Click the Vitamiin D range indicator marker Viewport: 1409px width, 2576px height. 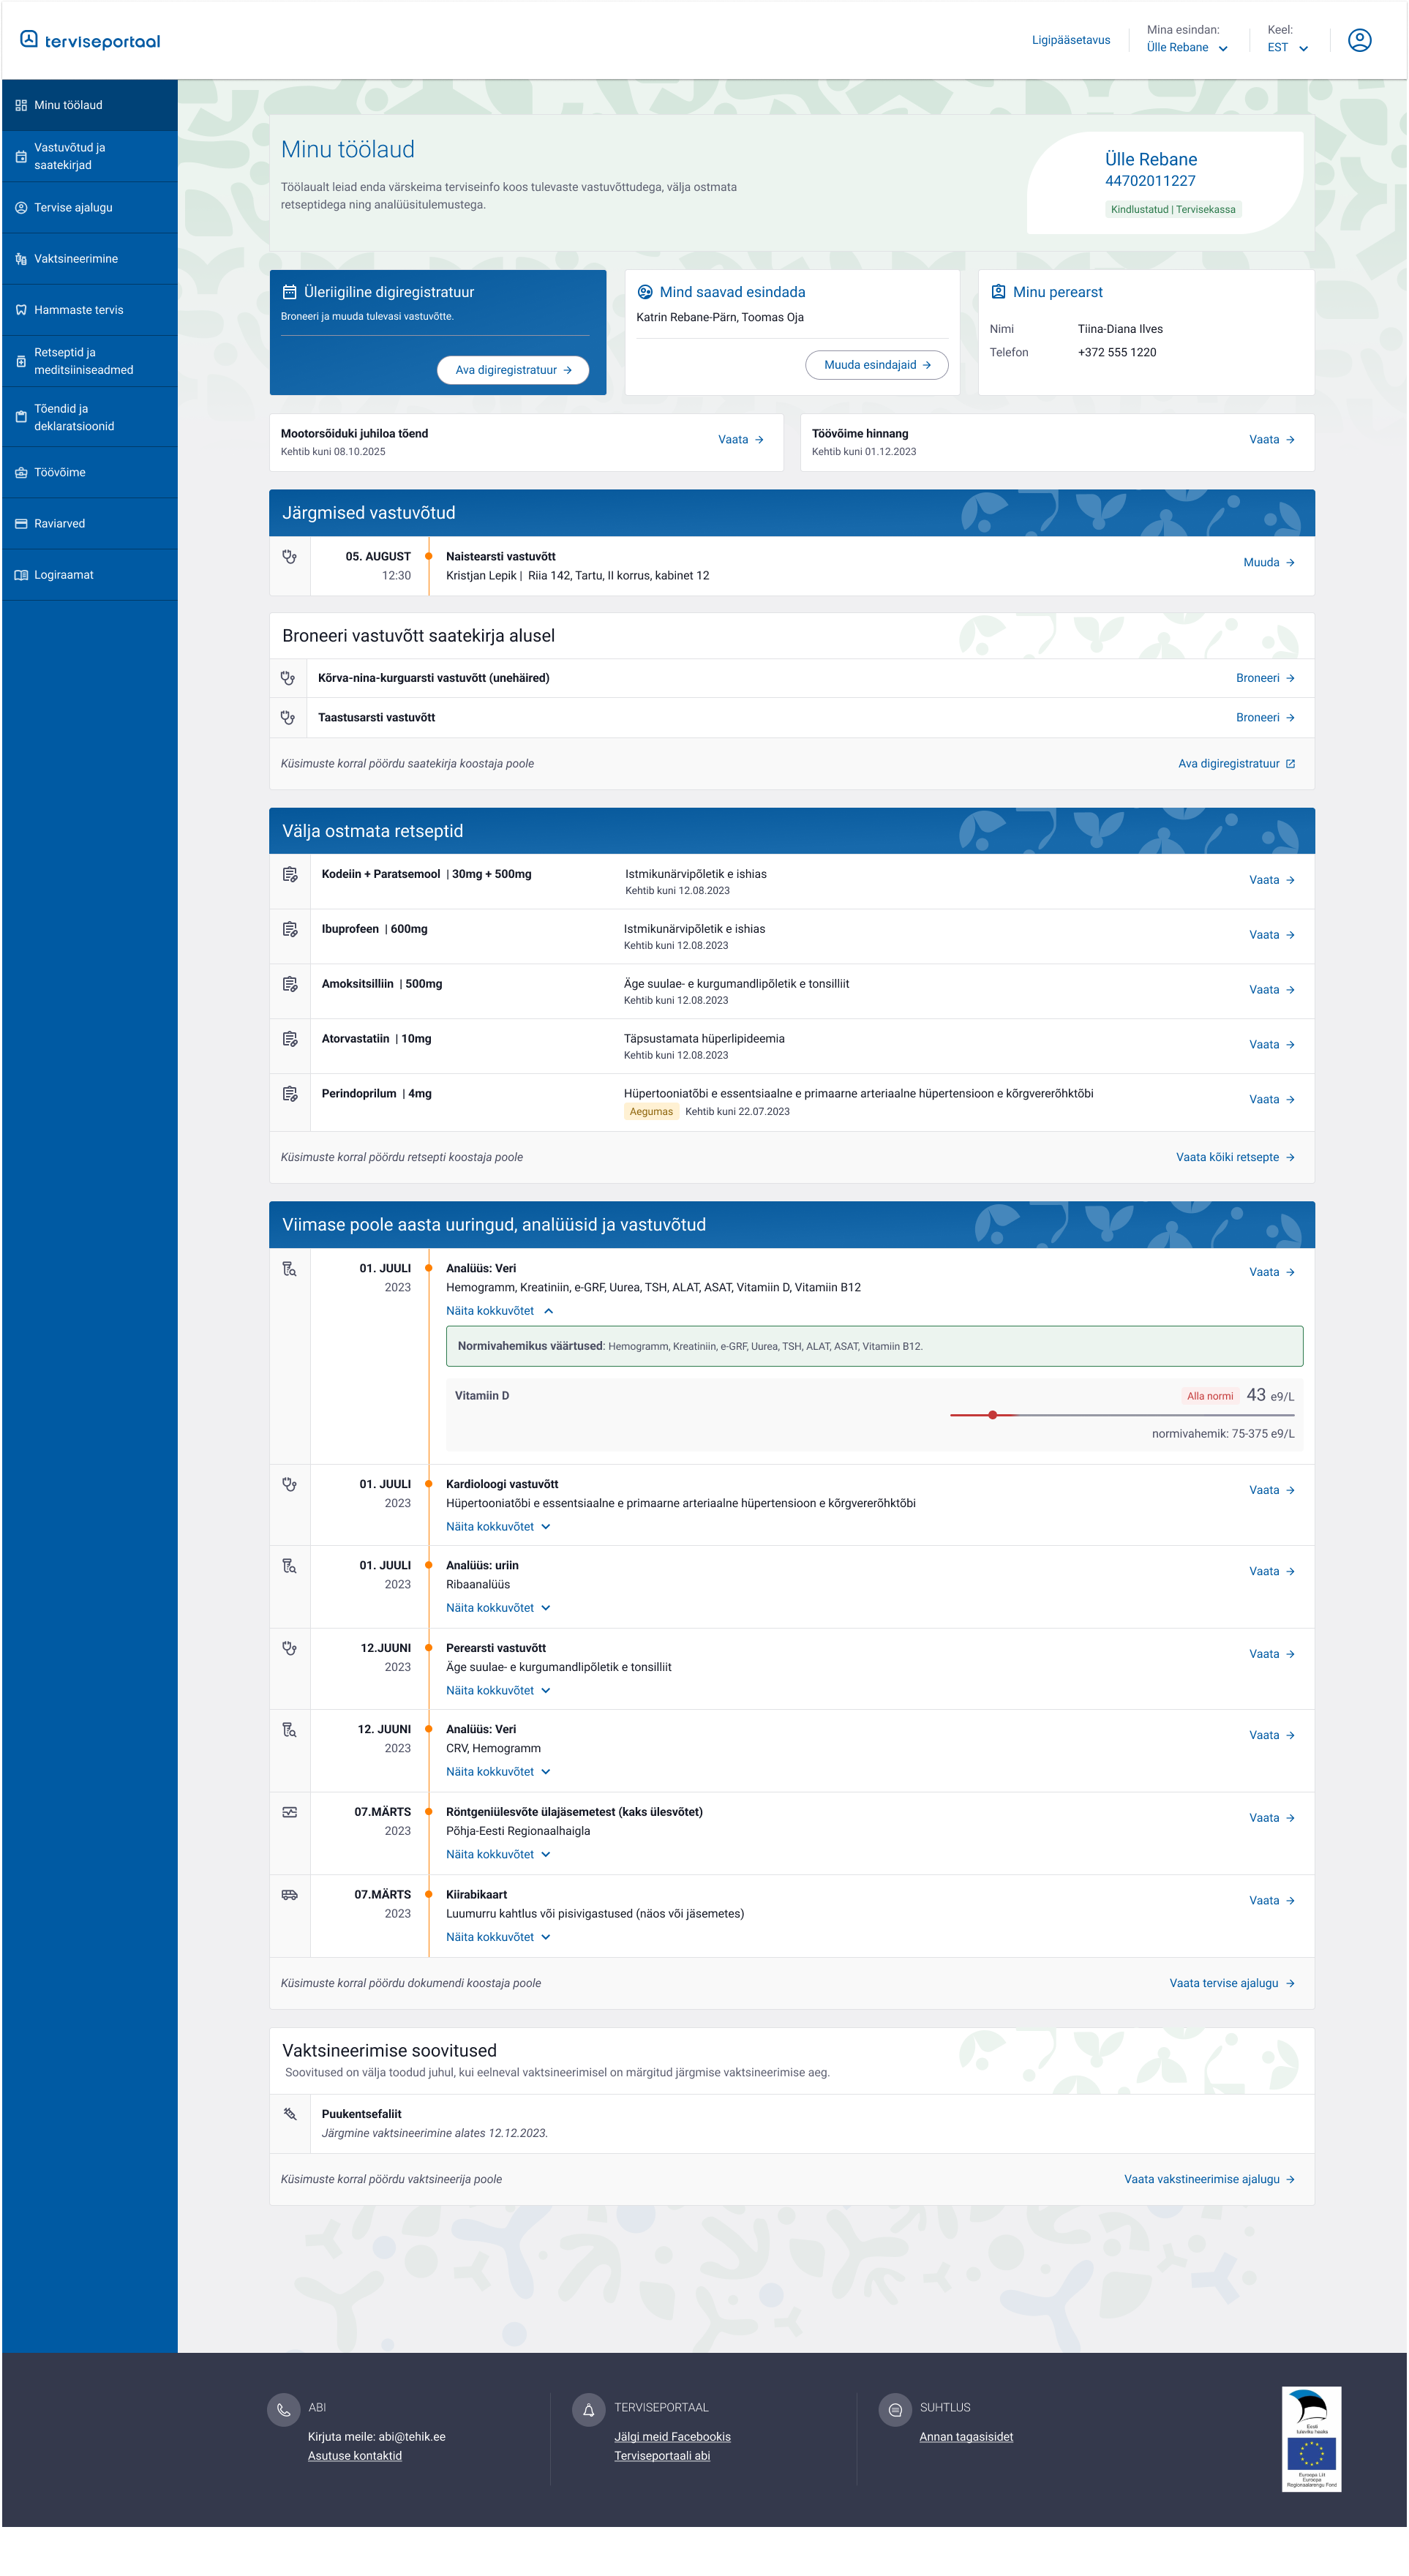point(992,1415)
